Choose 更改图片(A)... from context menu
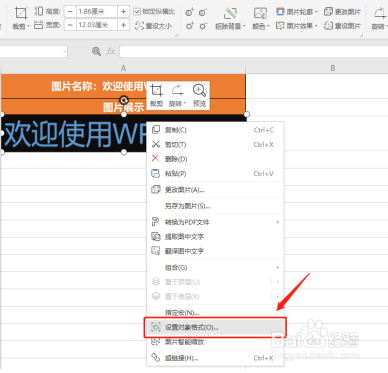The width and height of the screenshot is (388, 373). point(215,190)
